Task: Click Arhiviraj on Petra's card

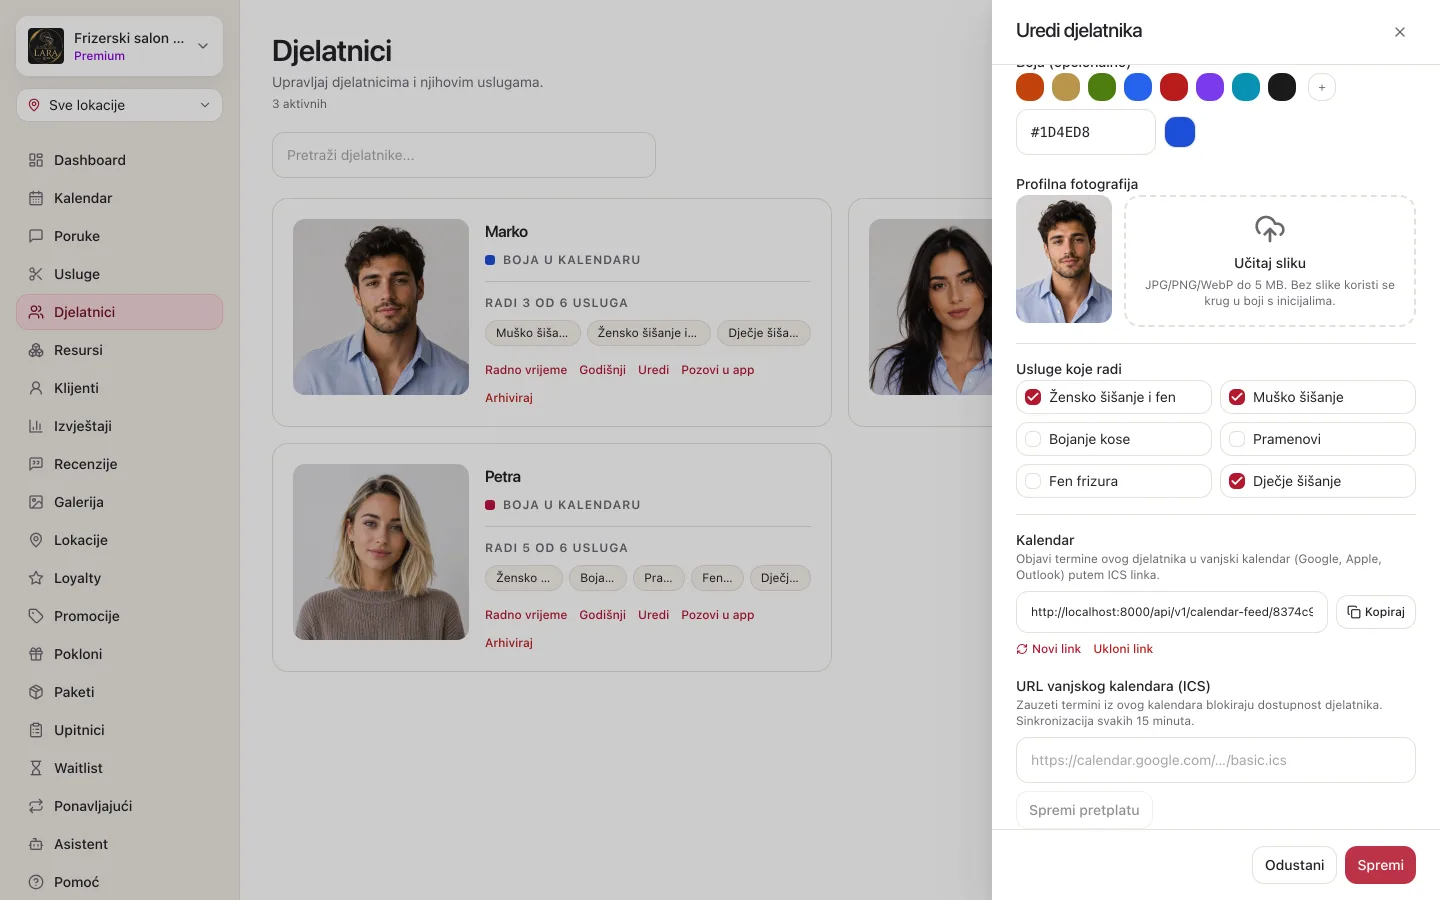Action: pyautogui.click(x=509, y=643)
